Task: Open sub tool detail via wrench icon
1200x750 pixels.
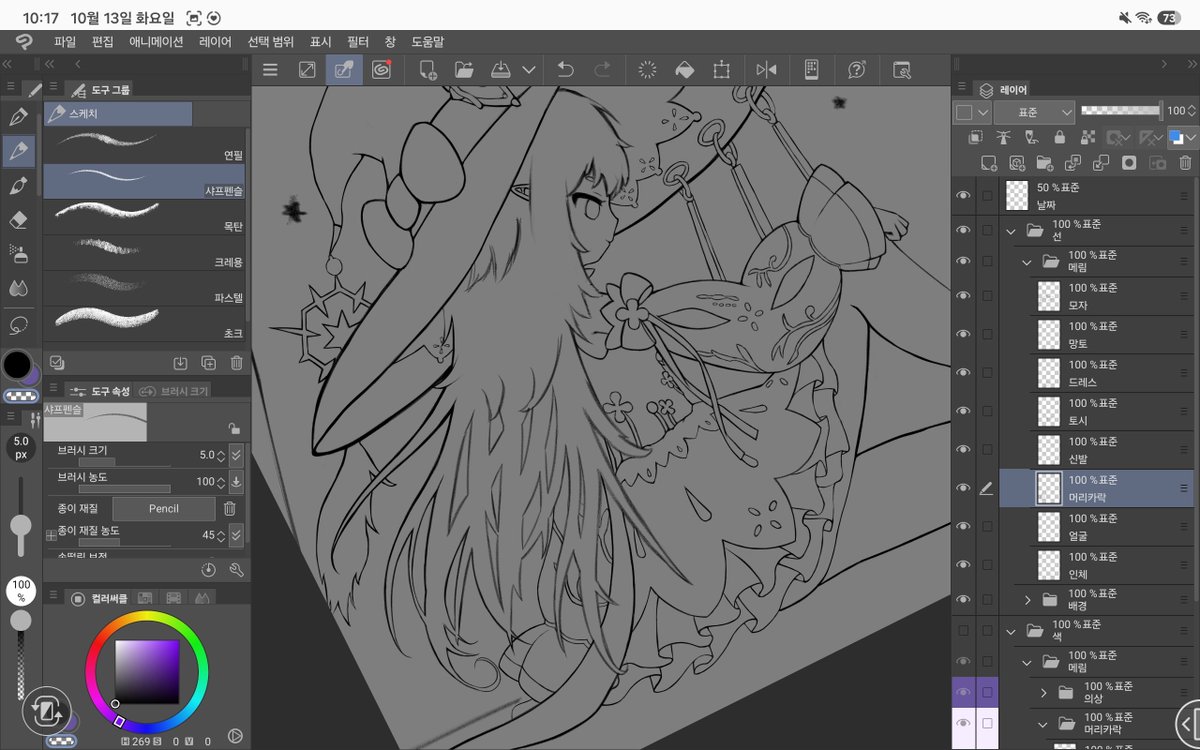Action: pyautogui.click(x=237, y=569)
